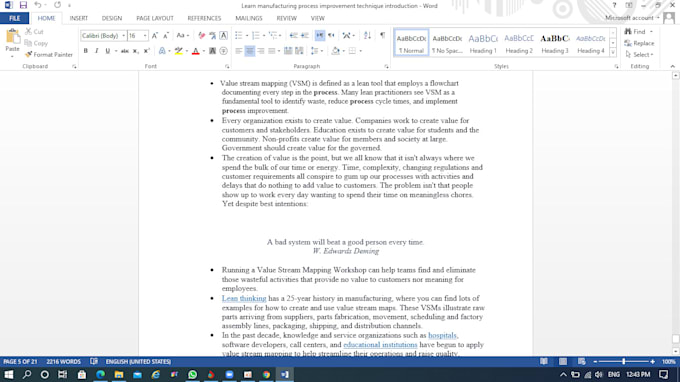Click the Shrink Font icon

166,36
